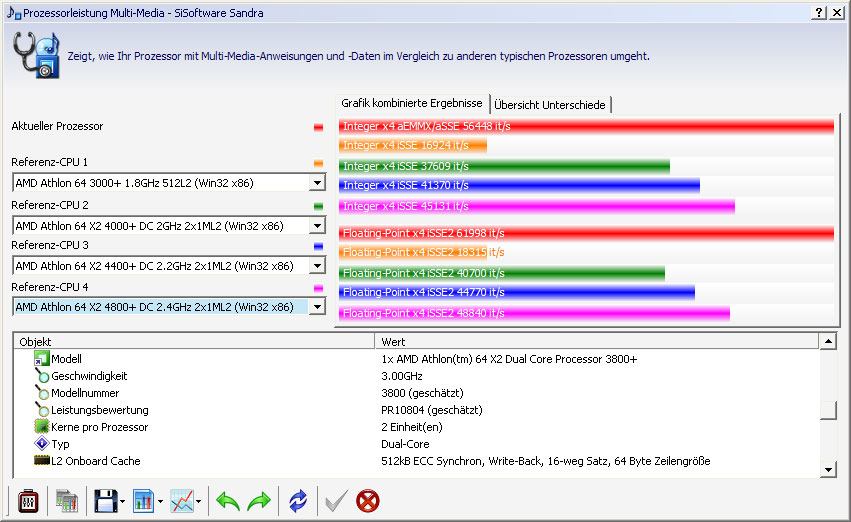Expand the Referenz-CPU 4 dropdown arrow
The image size is (851, 522).
[317, 307]
